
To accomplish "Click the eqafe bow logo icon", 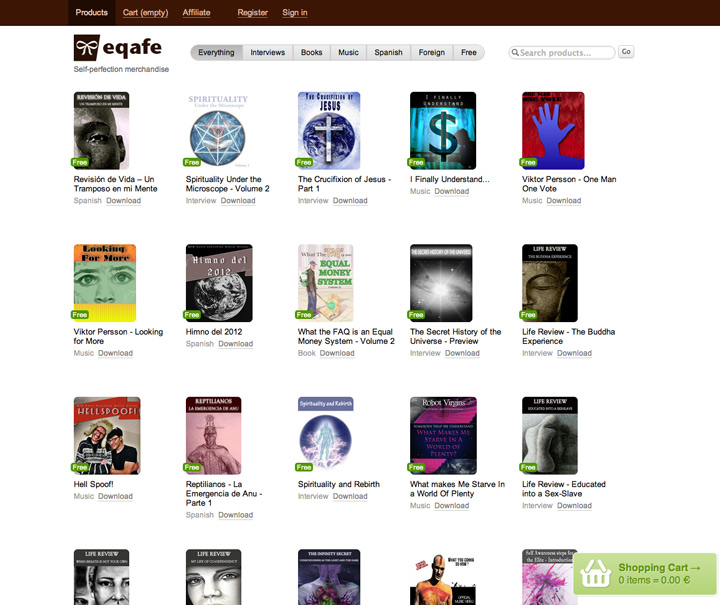I will [87, 47].
